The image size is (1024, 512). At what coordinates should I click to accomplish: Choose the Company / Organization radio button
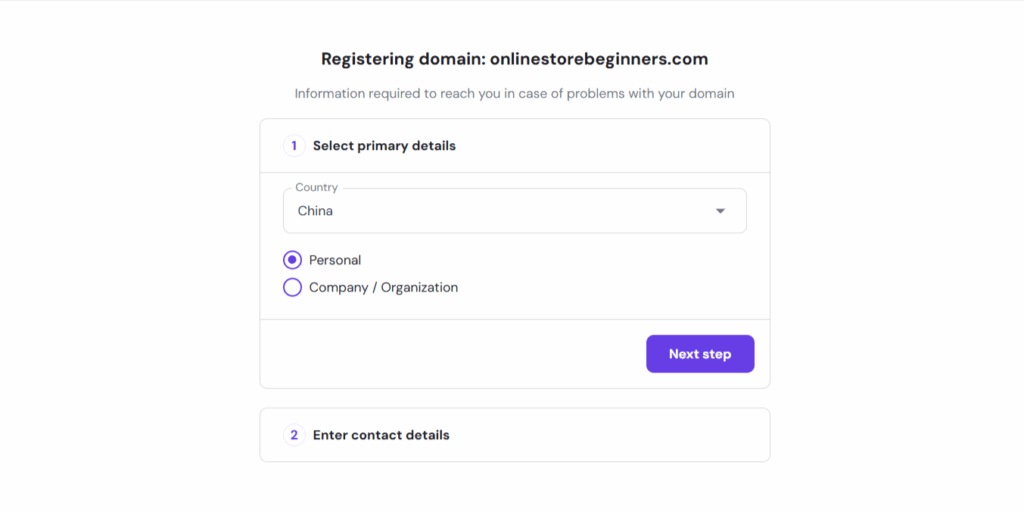(293, 288)
